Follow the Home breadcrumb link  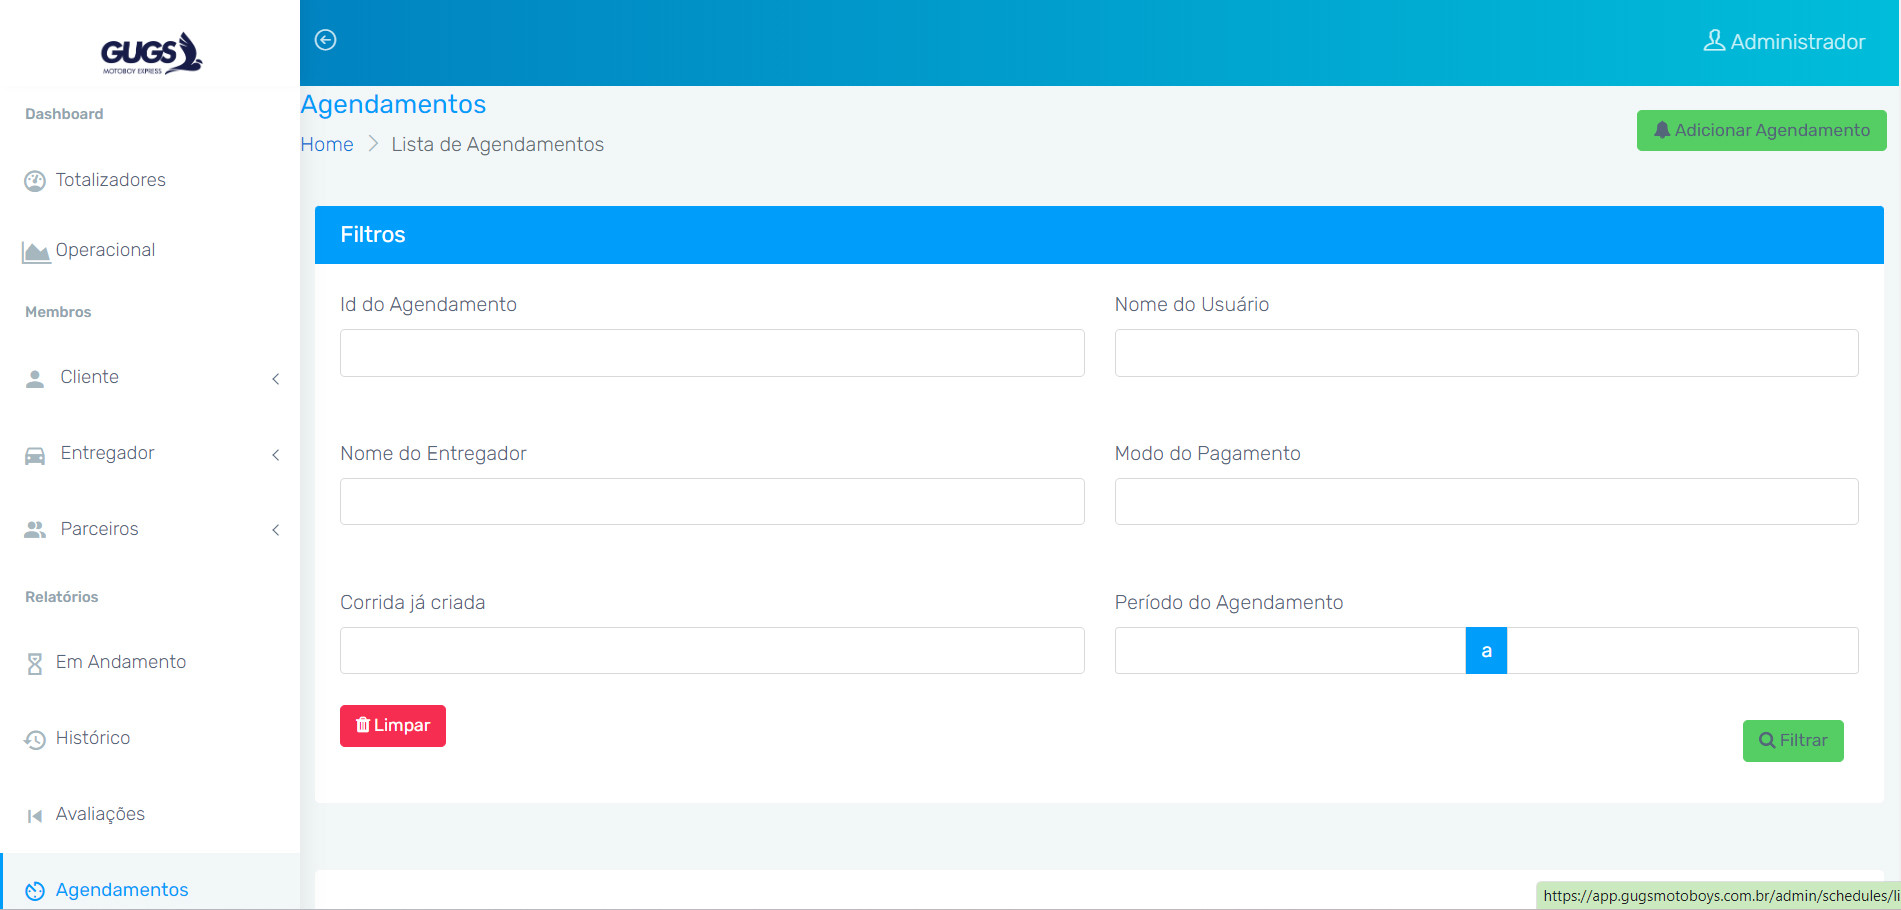coord(327,144)
